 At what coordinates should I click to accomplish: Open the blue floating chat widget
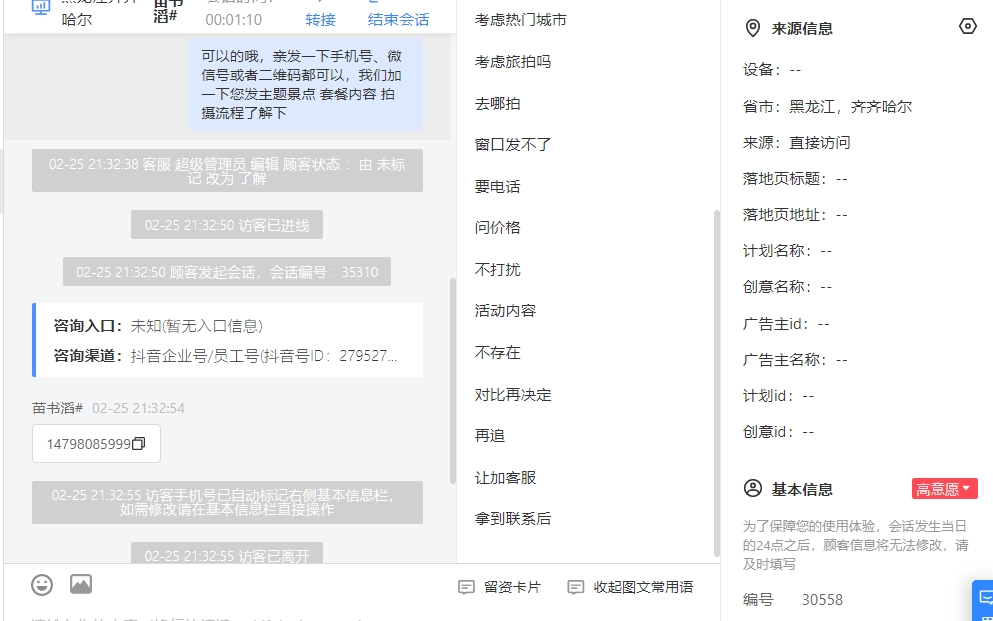coord(984,600)
